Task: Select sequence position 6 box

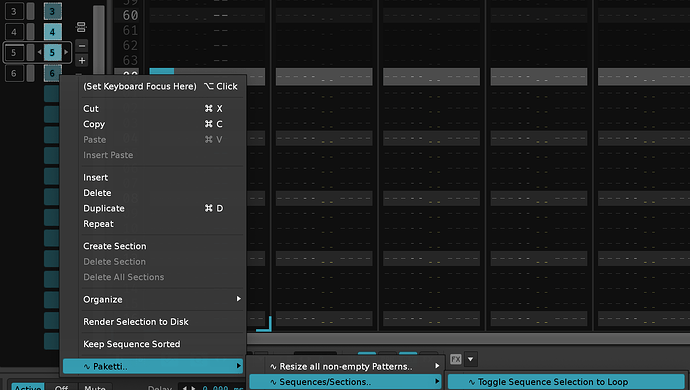Action: click(14, 73)
